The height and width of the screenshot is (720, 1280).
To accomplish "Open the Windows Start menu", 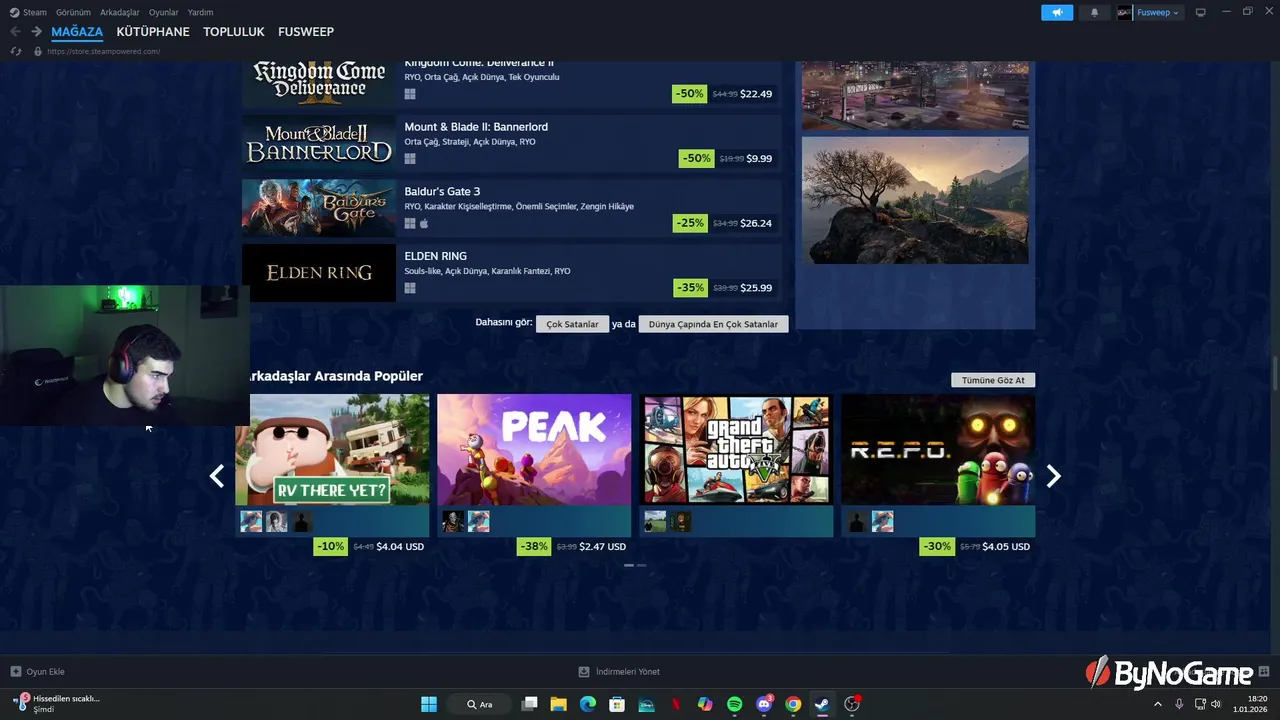I will tap(429, 704).
